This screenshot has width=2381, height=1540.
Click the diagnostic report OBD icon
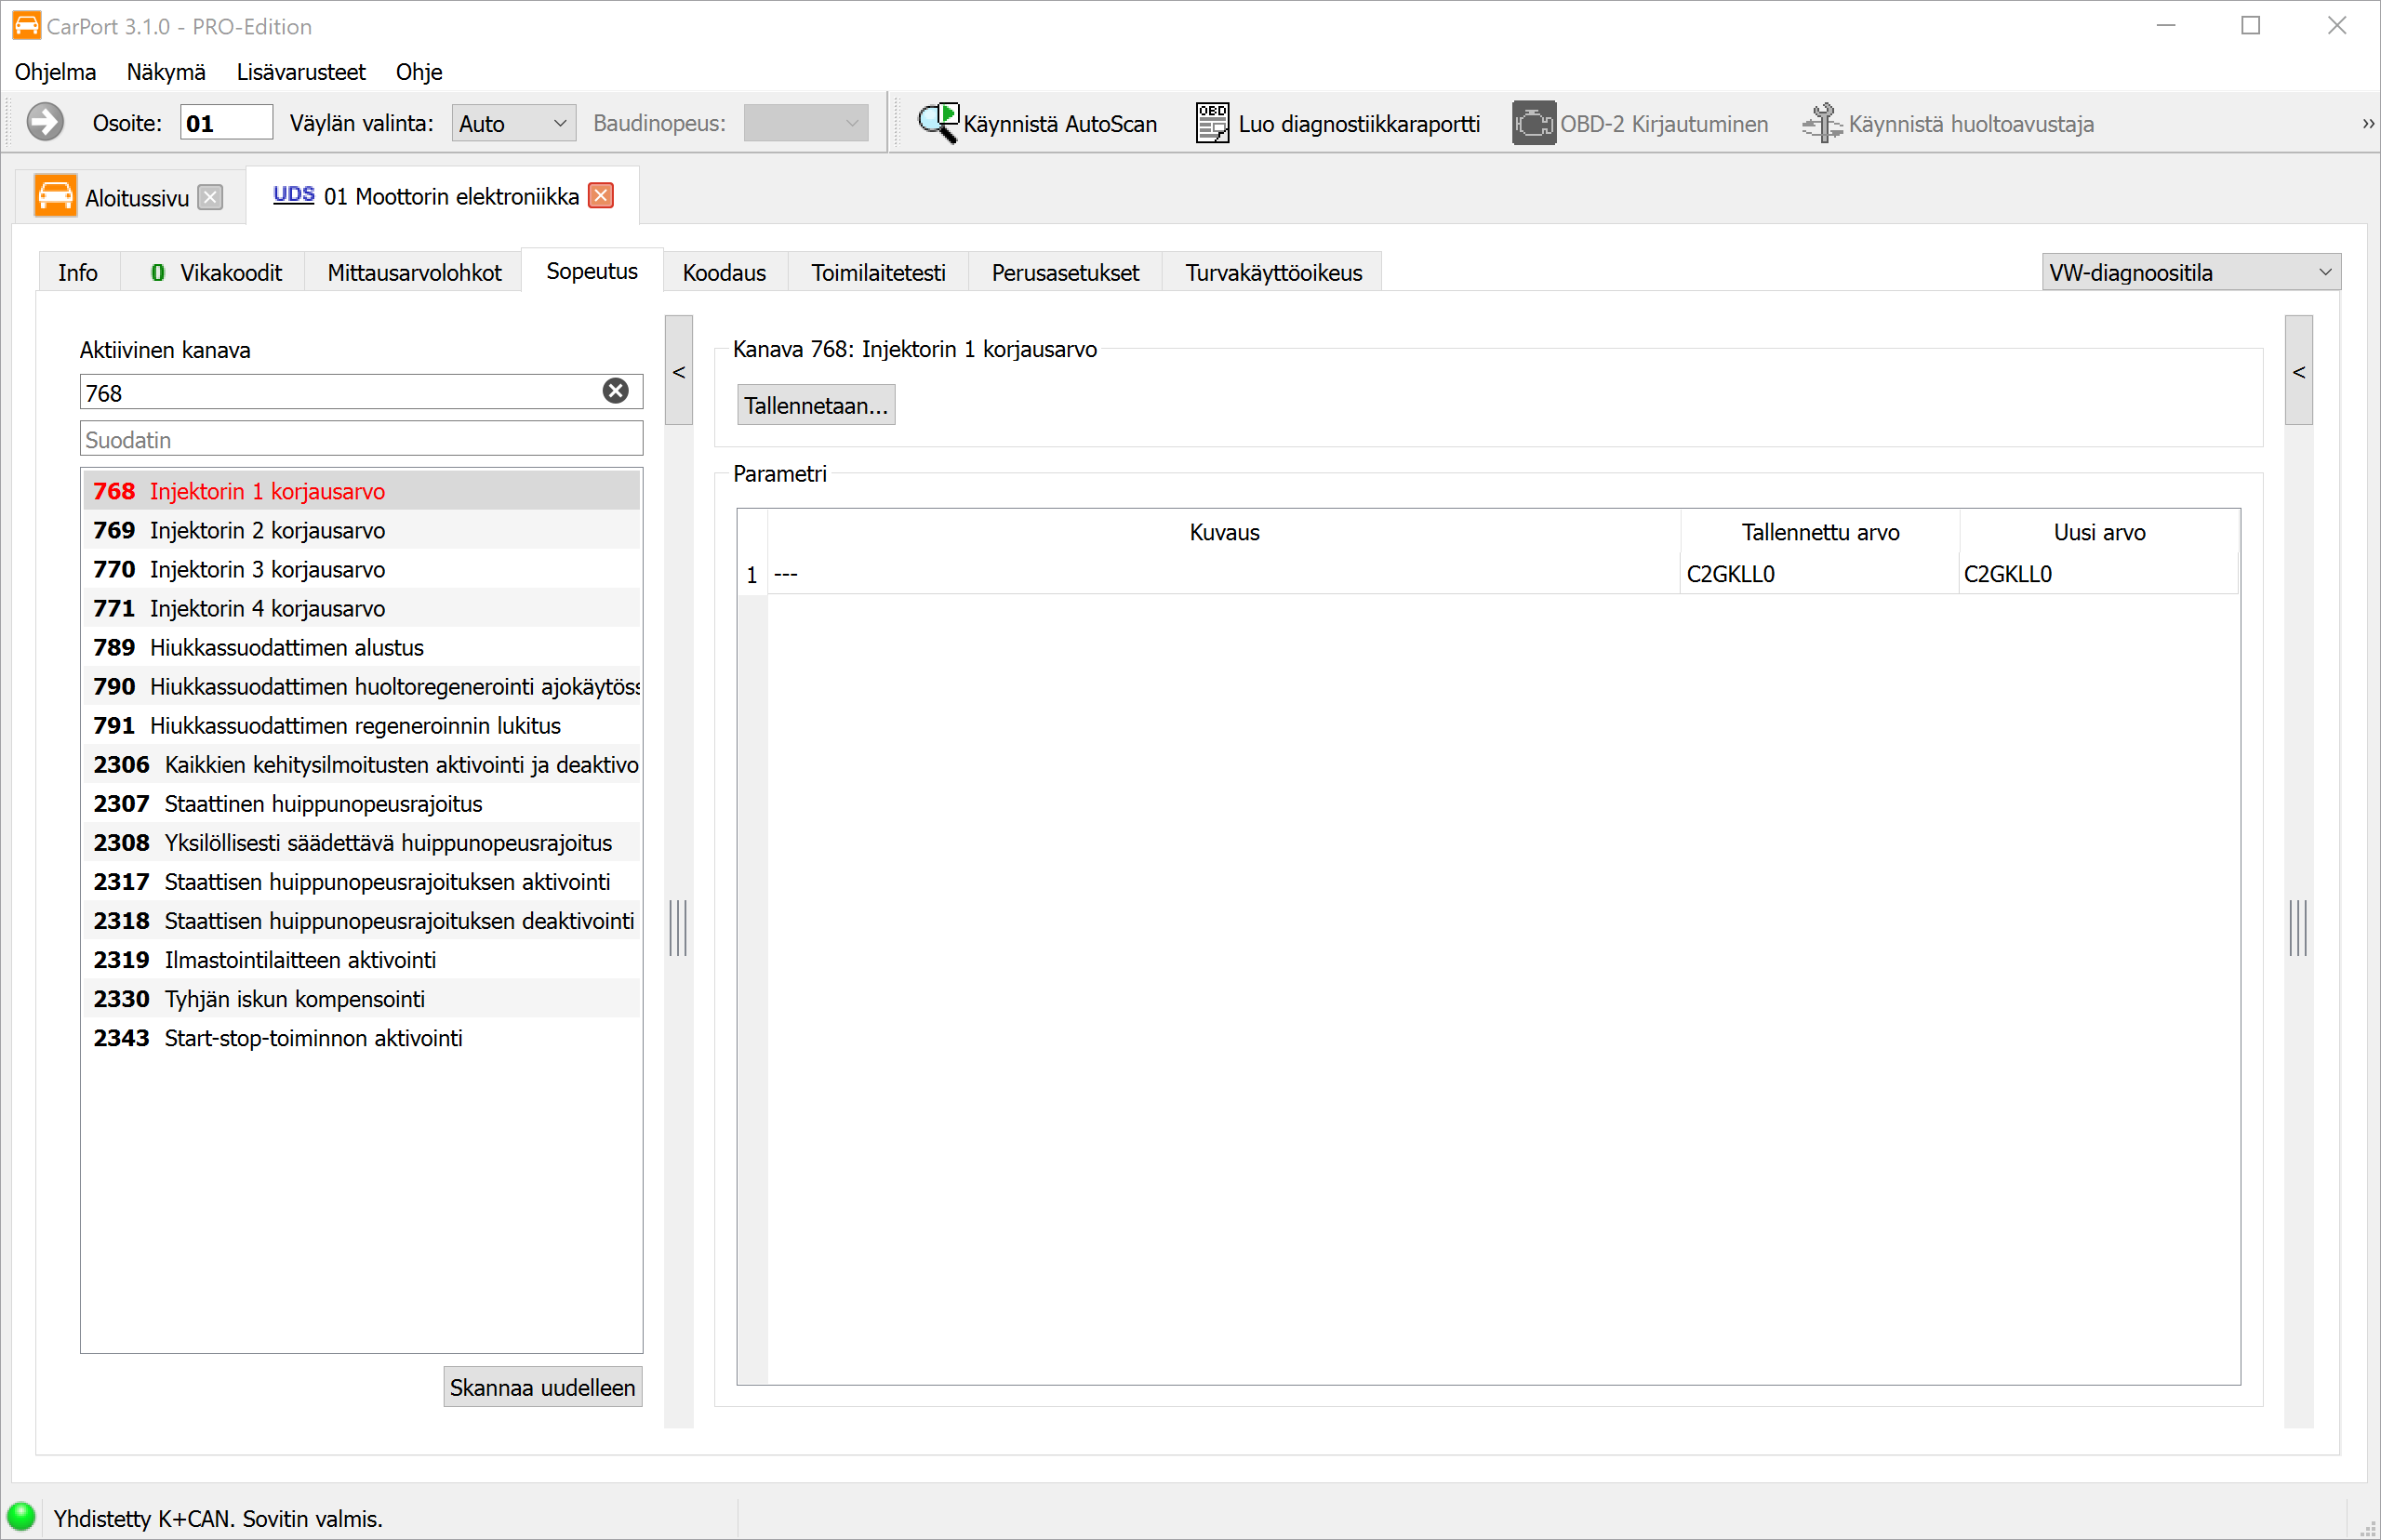tap(1212, 123)
